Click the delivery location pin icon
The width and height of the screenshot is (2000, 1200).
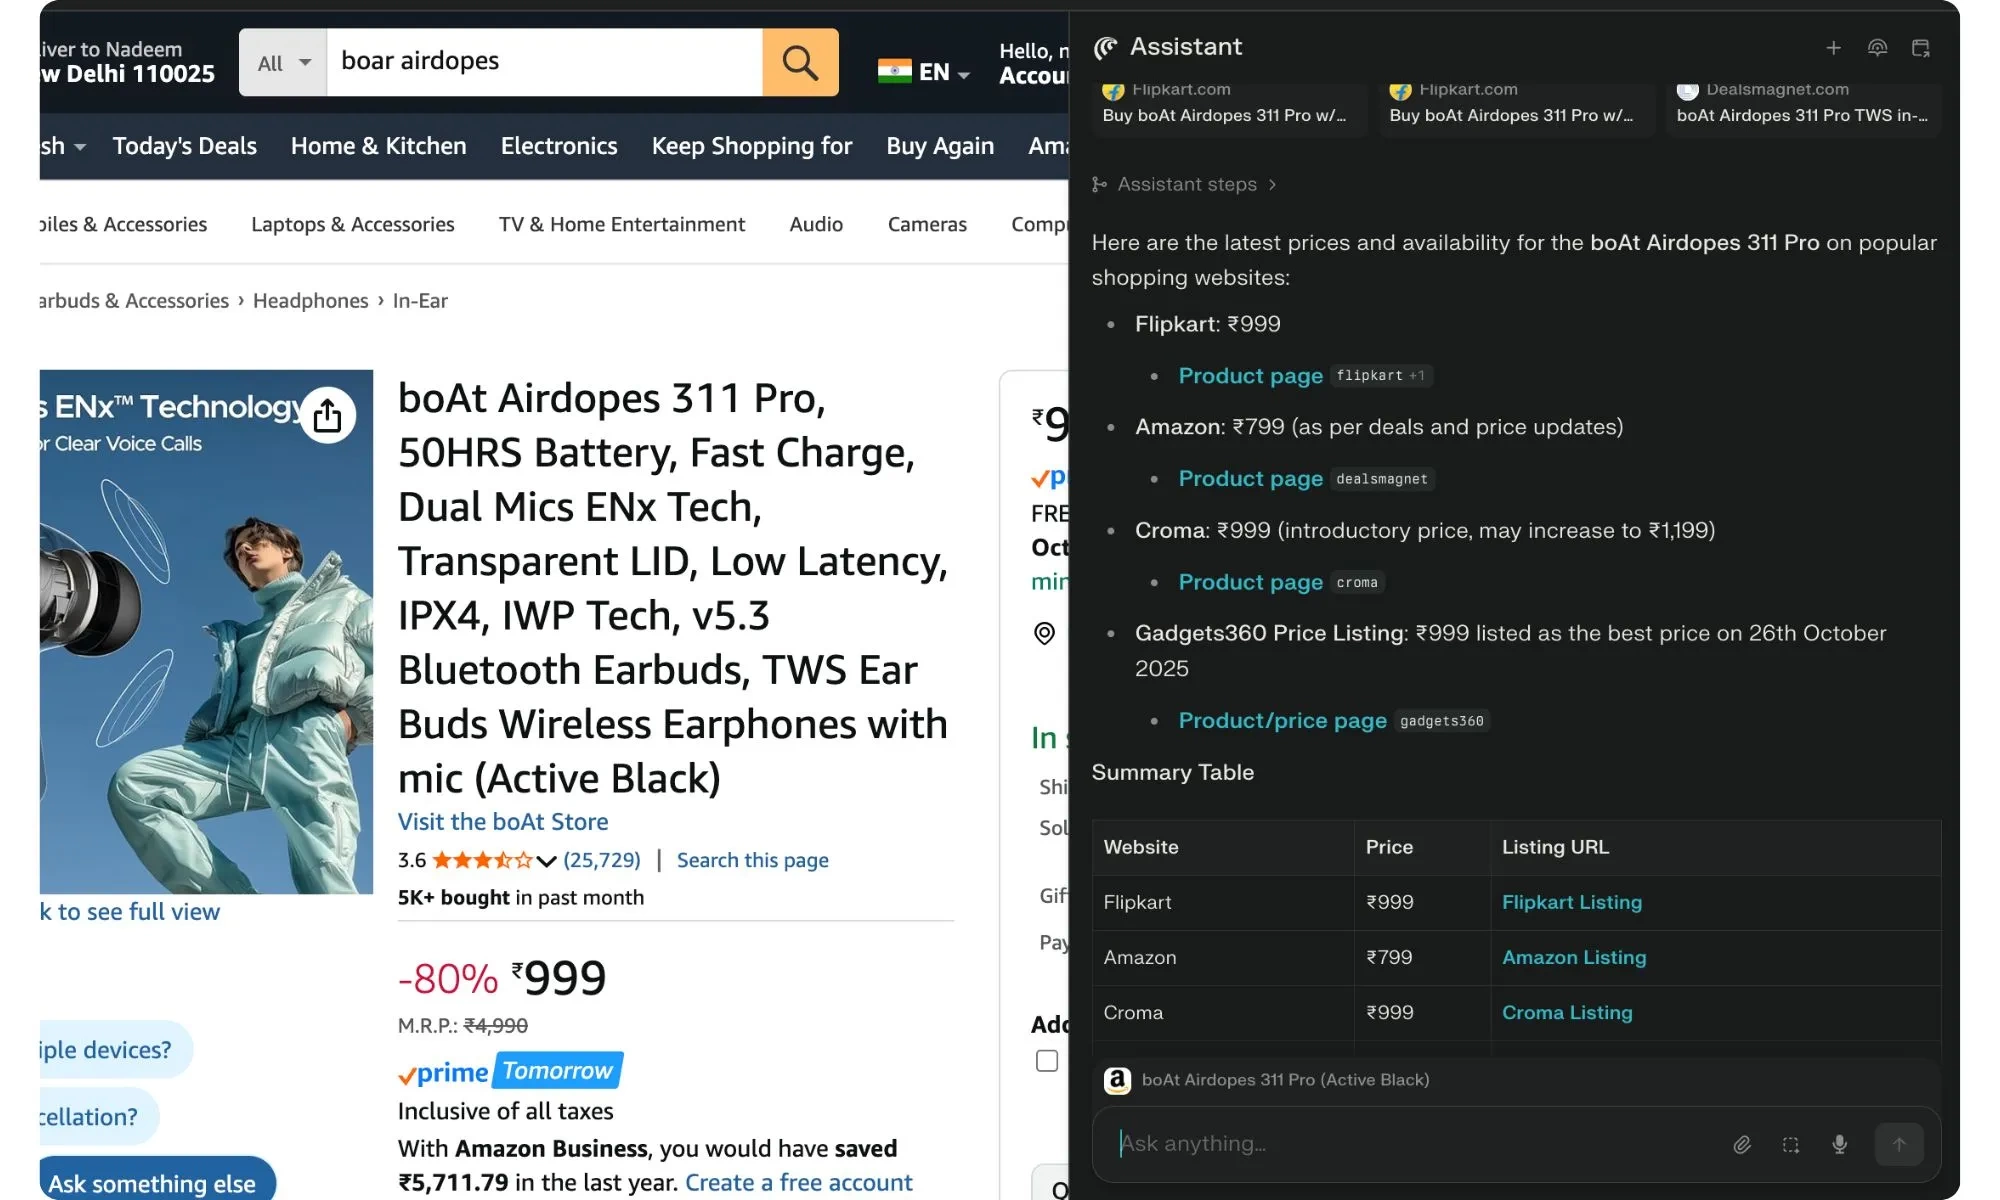tap(1044, 633)
